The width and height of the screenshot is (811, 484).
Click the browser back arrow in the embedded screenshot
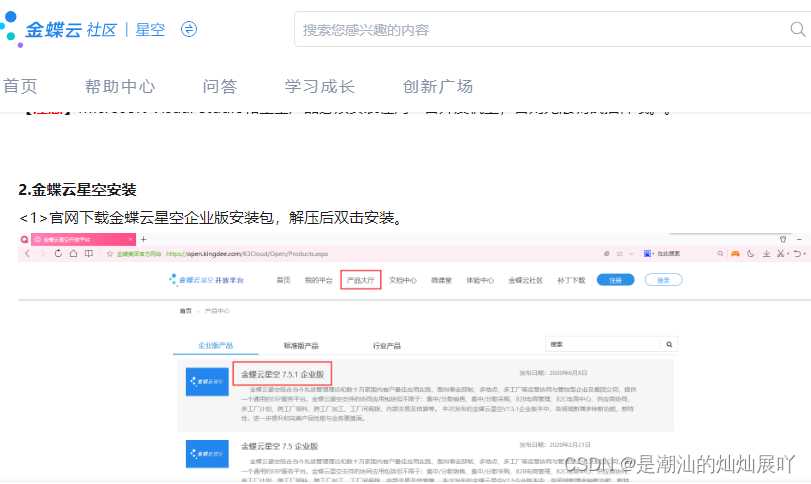(27, 253)
